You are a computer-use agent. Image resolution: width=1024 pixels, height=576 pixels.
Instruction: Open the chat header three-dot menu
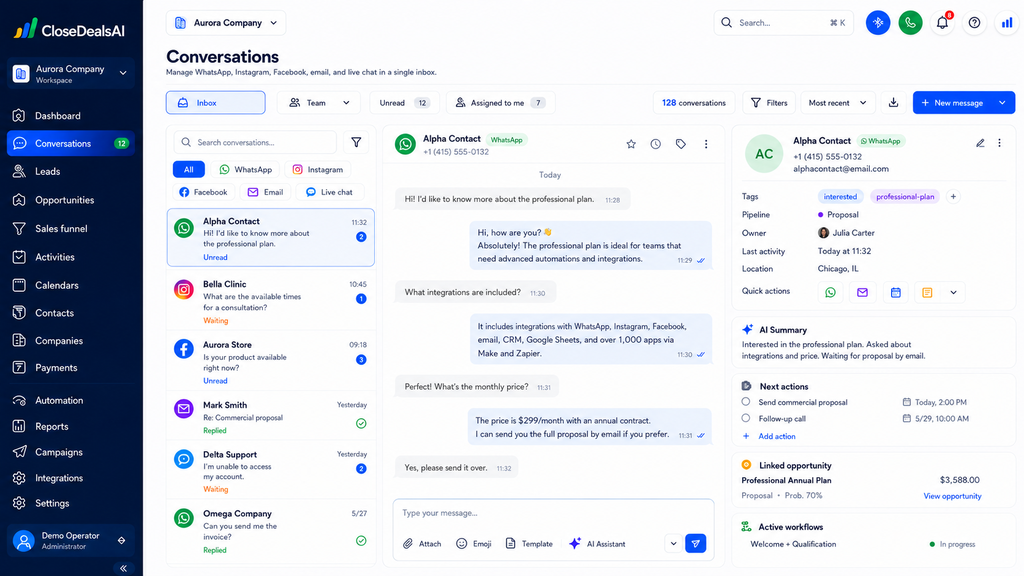[x=706, y=144]
